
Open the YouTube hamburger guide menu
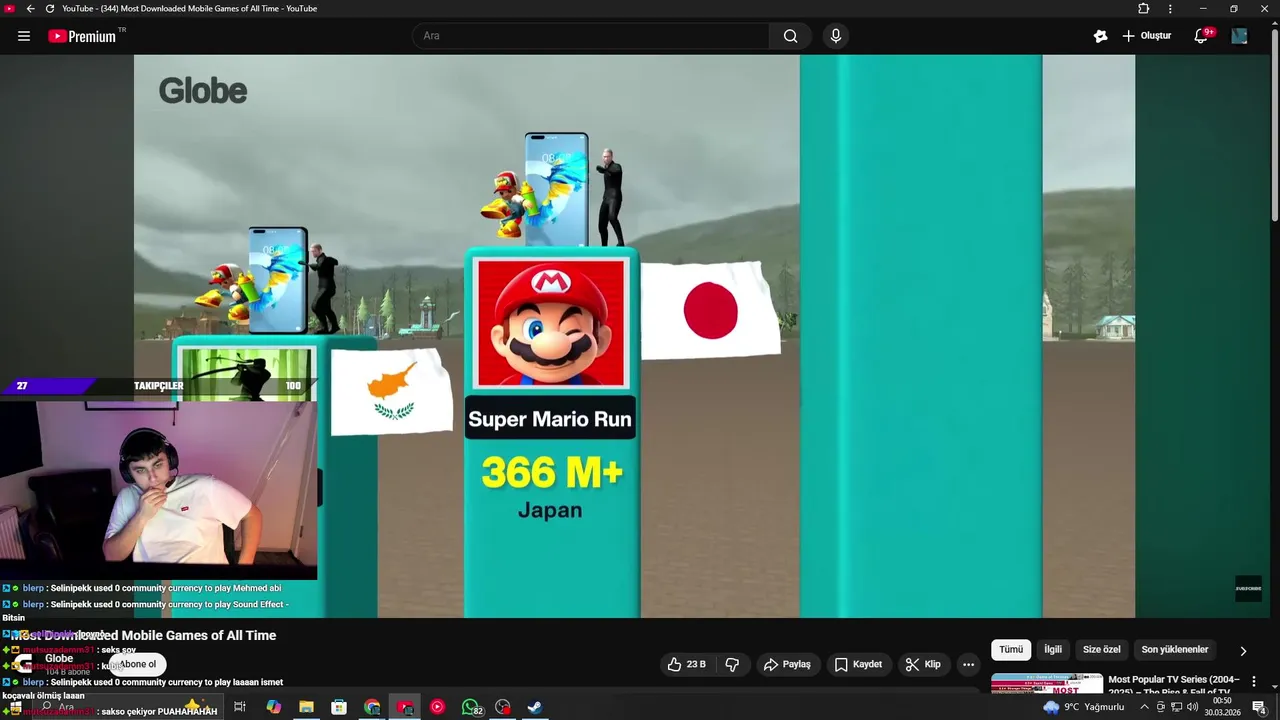coord(24,36)
